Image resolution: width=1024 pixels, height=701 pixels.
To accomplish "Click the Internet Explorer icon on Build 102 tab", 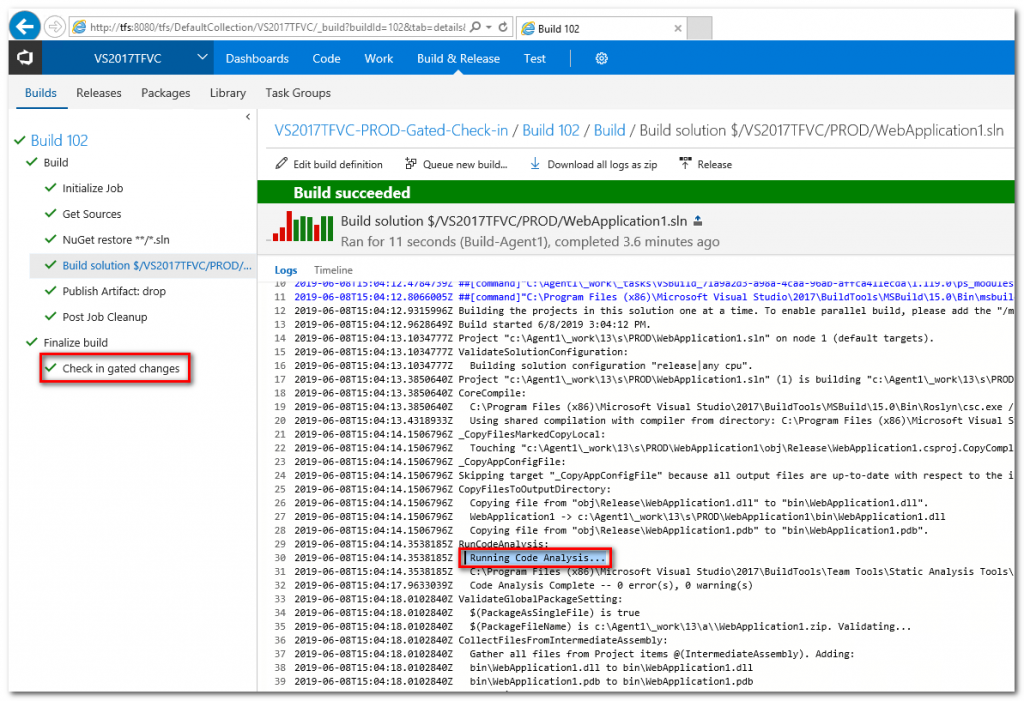I will point(528,28).
